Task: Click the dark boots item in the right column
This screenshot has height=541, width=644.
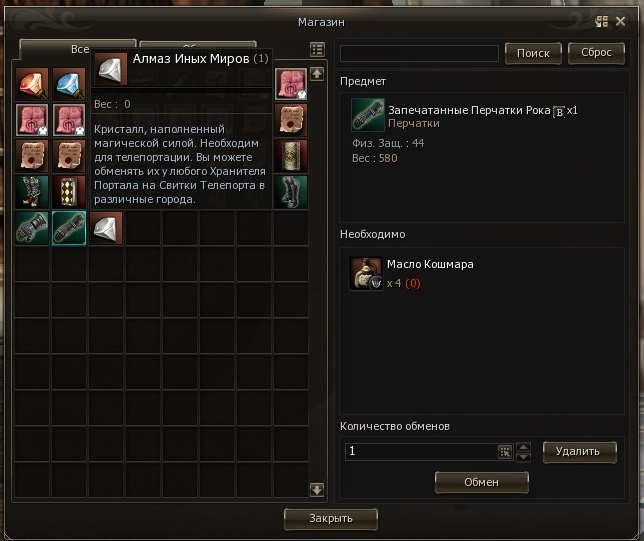Action: coord(291,192)
